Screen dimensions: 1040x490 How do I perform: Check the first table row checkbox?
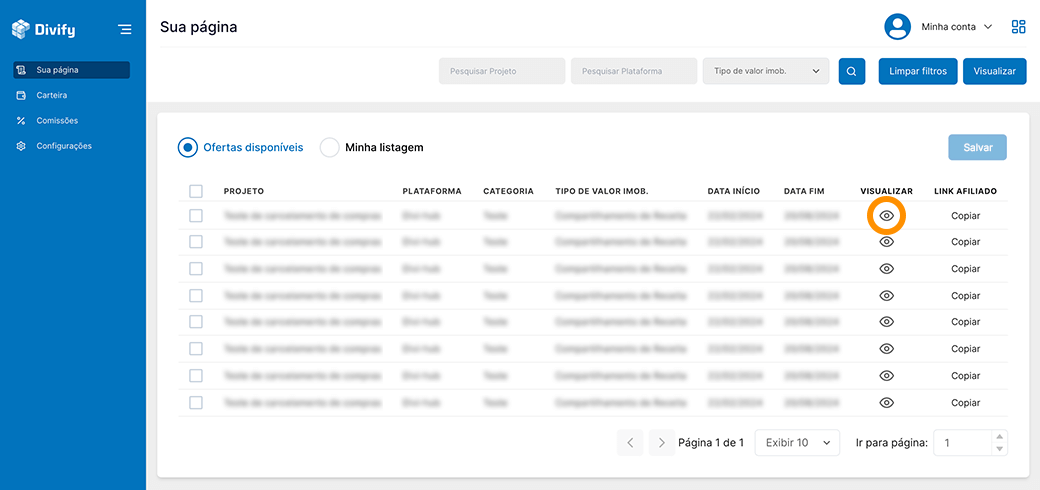[196, 215]
